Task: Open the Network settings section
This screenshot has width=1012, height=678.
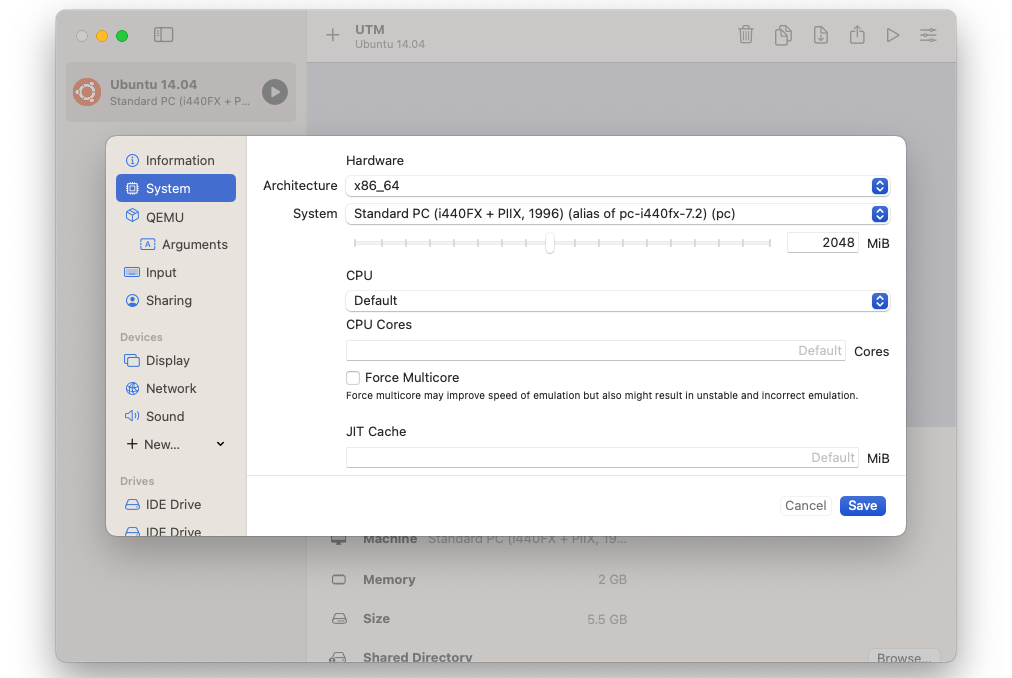Action: pos(170,389)
